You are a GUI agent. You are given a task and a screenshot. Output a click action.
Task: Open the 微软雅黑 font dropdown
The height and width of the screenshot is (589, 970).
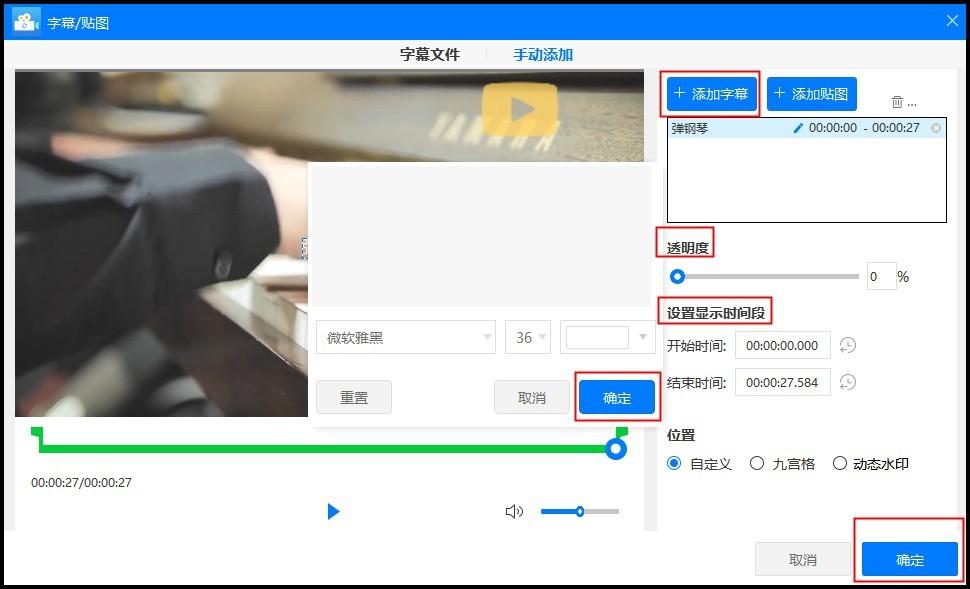(406, 337)
